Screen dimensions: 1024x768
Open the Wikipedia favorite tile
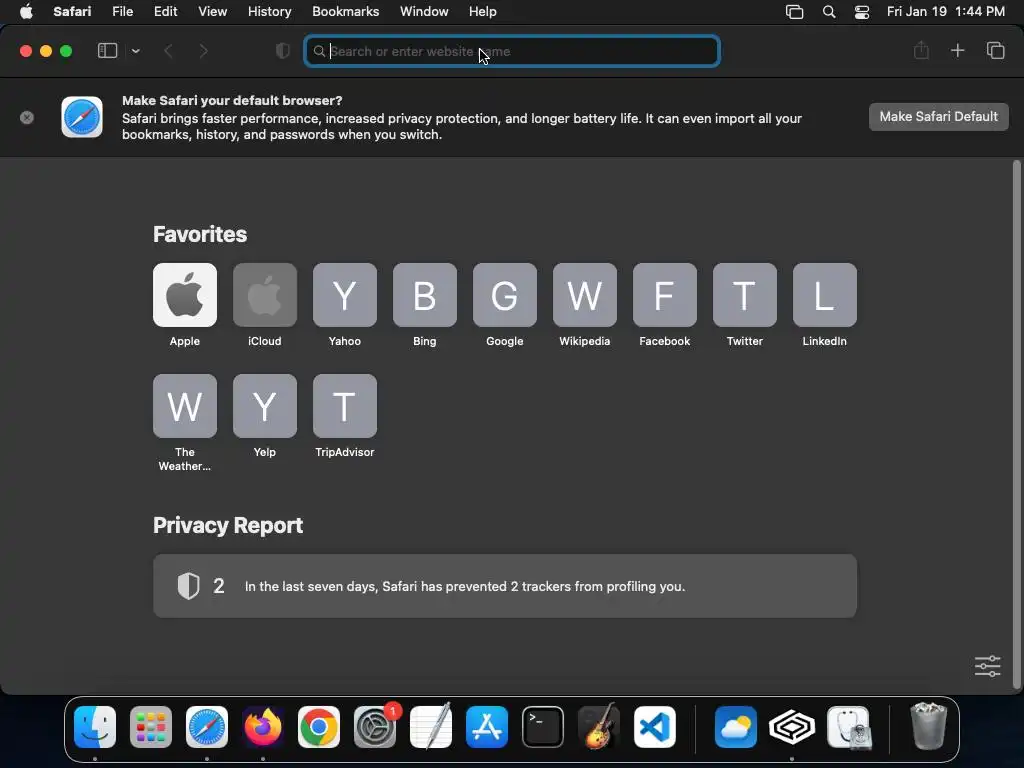click(x=584, y=295)
